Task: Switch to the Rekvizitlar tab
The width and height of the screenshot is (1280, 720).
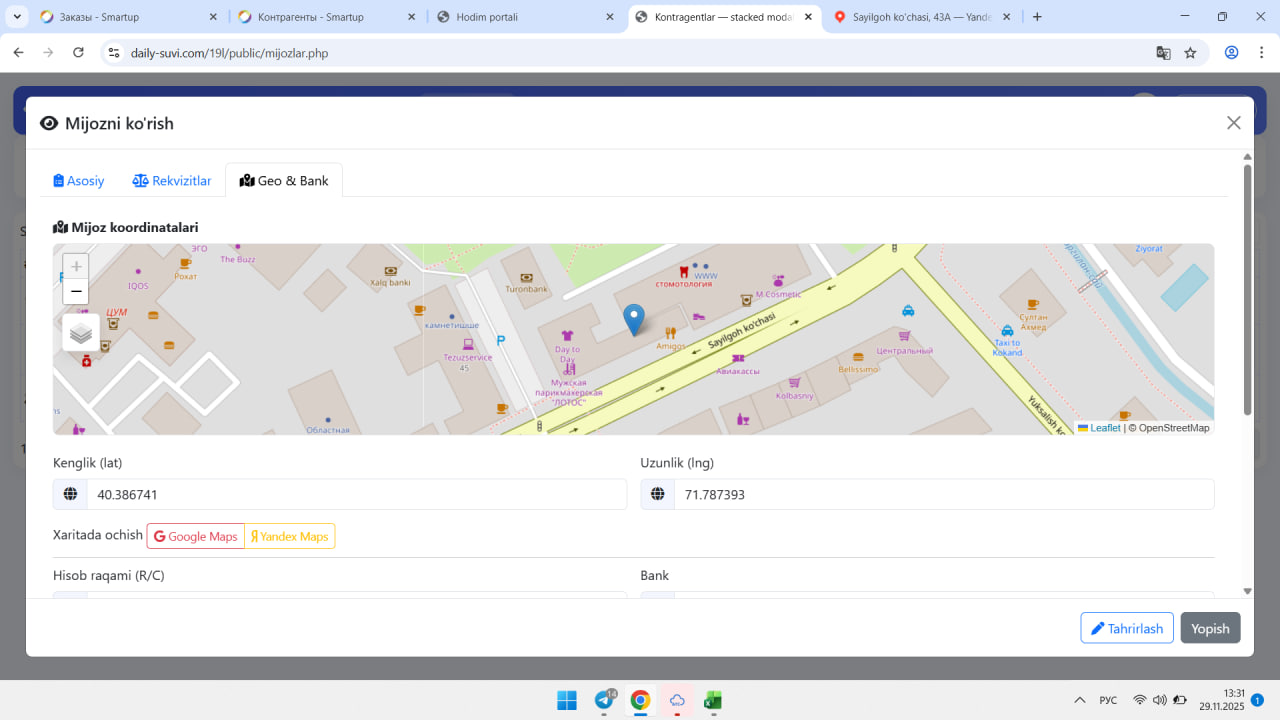Action: [172, 181]
